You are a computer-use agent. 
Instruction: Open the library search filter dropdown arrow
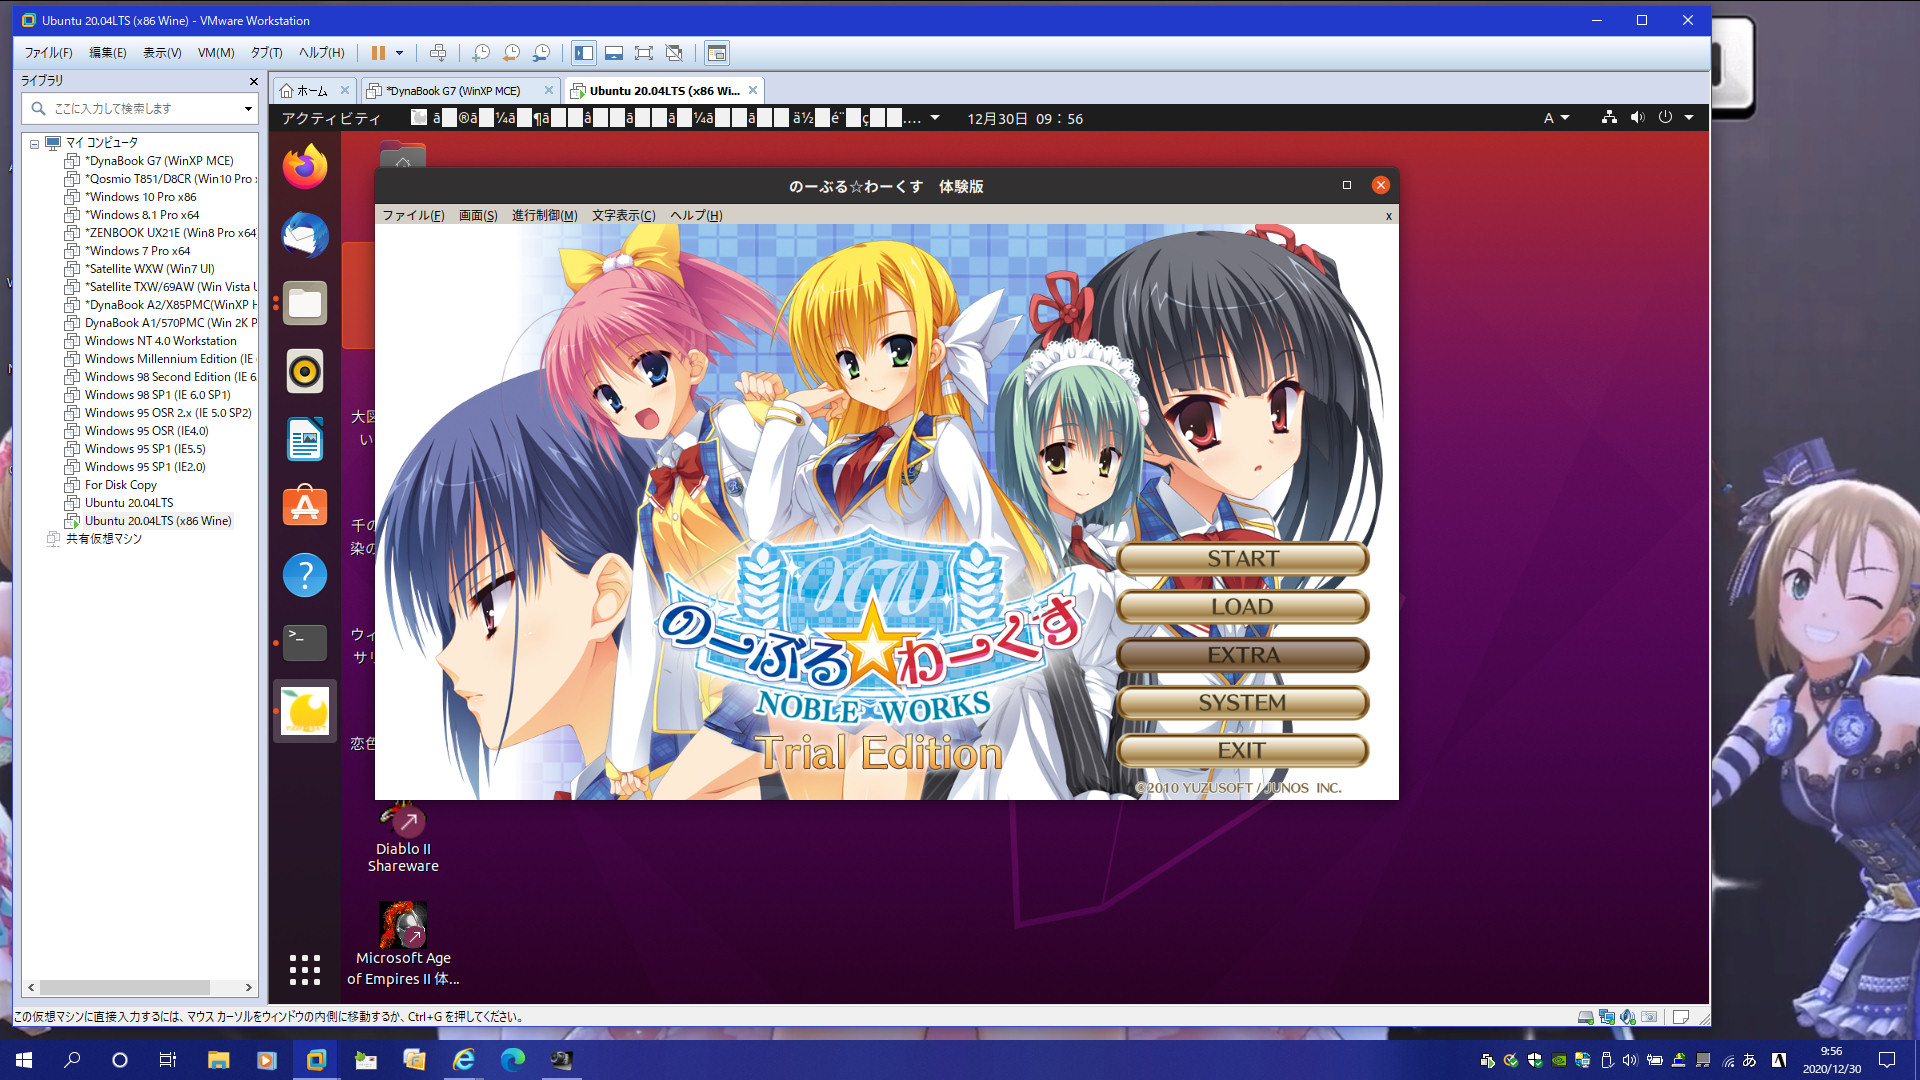(x=248, y=108)
